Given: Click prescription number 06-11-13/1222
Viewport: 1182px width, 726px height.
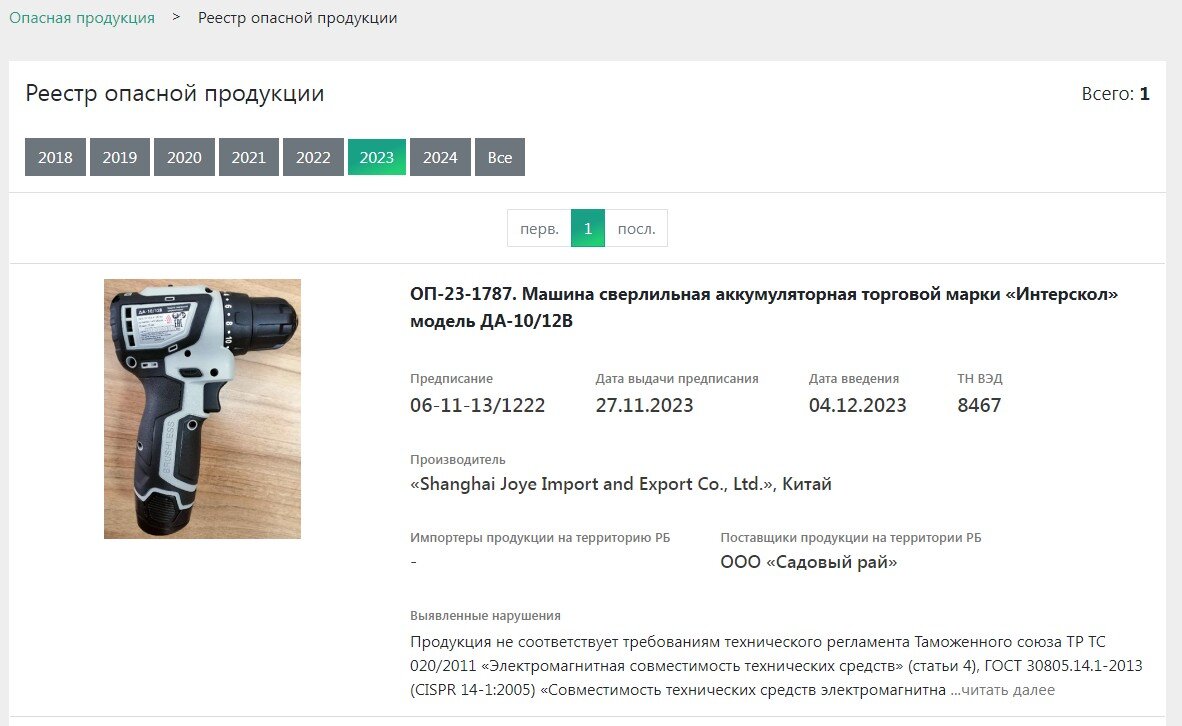Looking at the screenshot, I should coord(477,405).
